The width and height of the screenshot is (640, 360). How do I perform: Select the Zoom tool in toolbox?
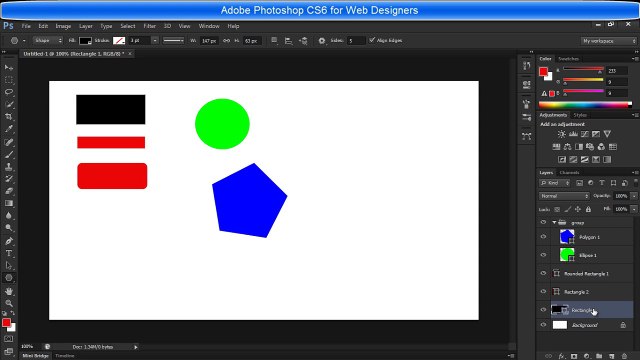[9, 303]
